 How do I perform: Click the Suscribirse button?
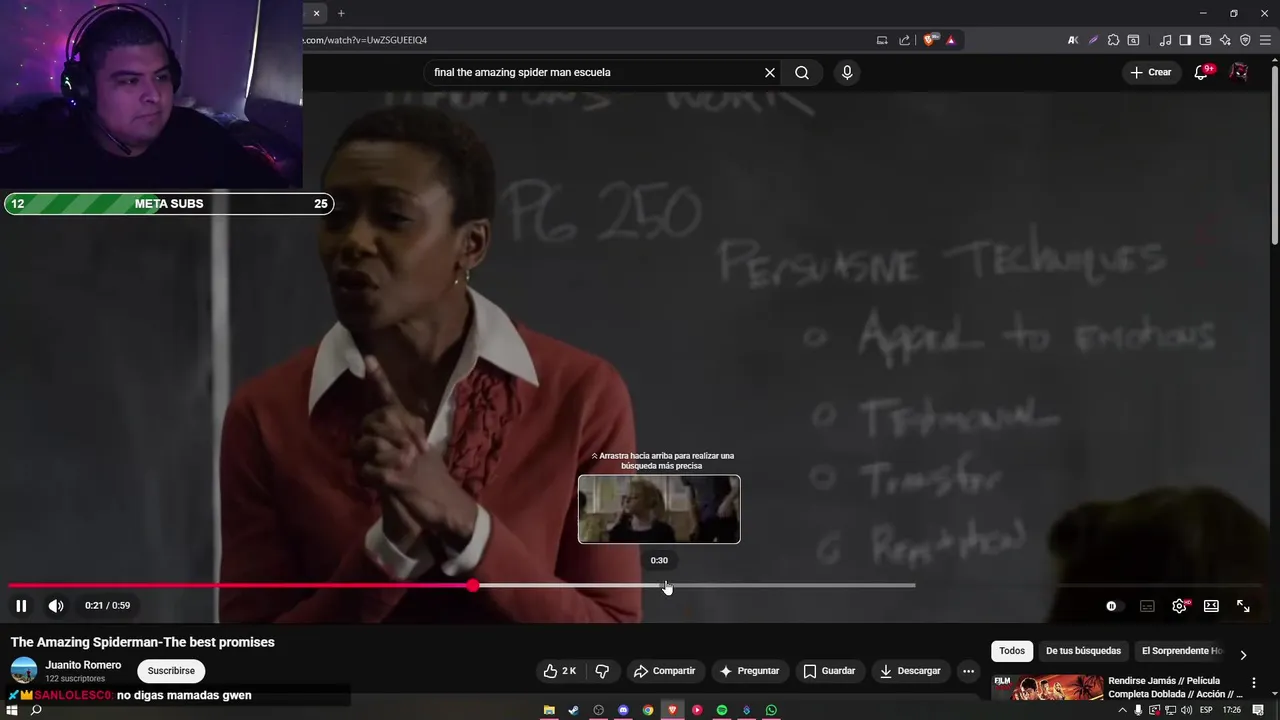(171, 671)
